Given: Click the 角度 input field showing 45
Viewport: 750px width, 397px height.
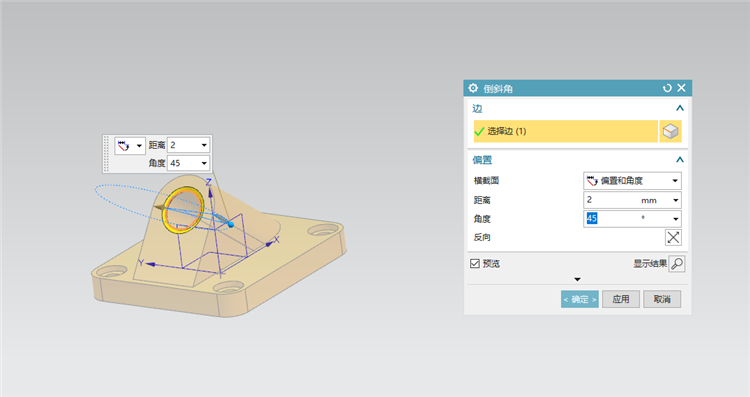Looking at the screenshot, I should [x=627, y=219].
